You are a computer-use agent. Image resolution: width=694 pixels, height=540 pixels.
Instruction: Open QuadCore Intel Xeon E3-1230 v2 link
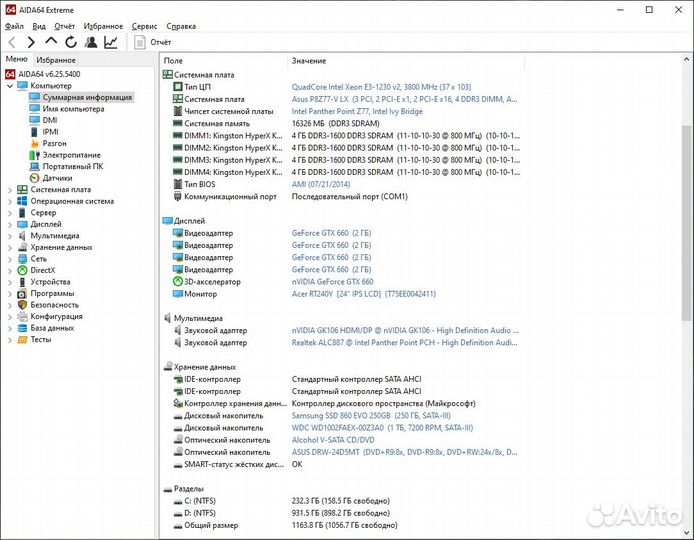click(381, 87)
